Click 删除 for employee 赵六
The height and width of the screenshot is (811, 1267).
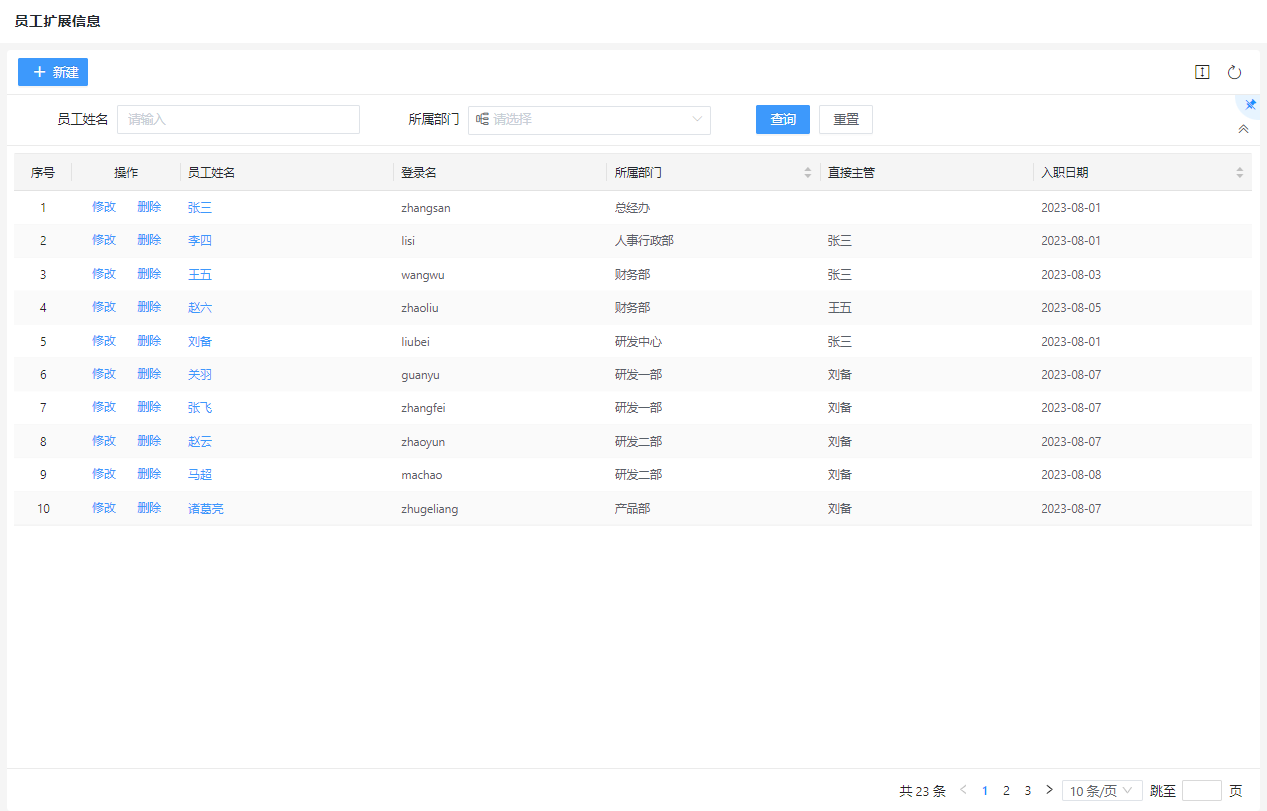[149, 307]
